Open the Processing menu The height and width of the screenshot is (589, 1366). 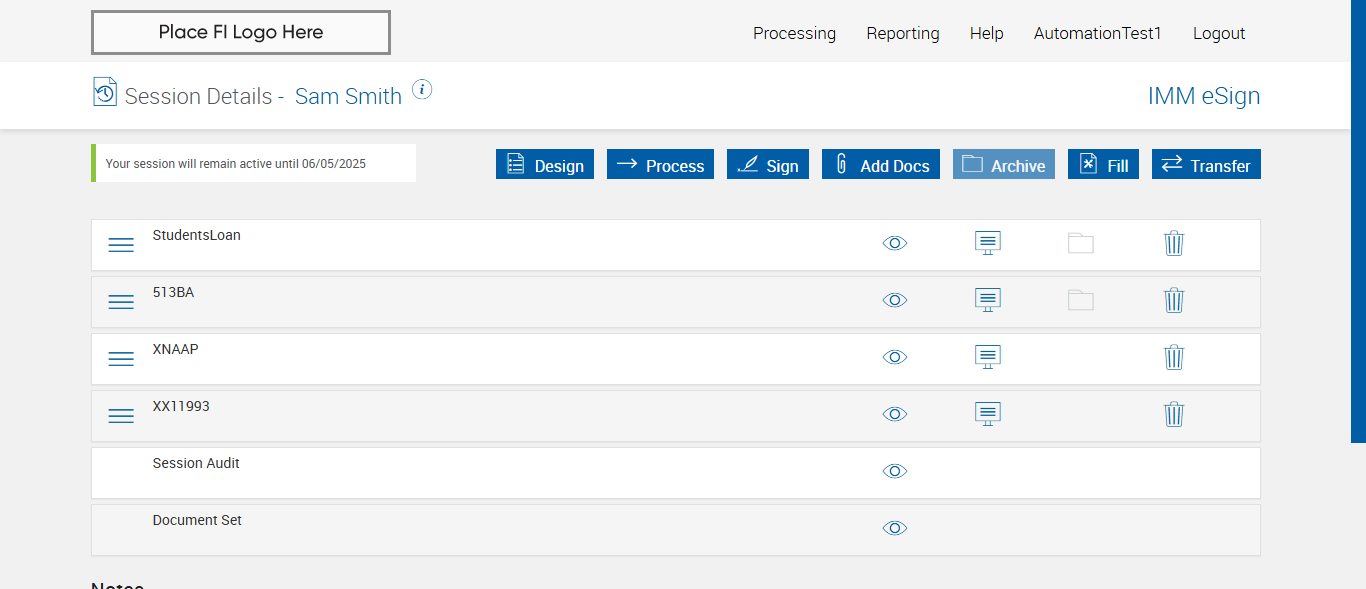point(794,33)
